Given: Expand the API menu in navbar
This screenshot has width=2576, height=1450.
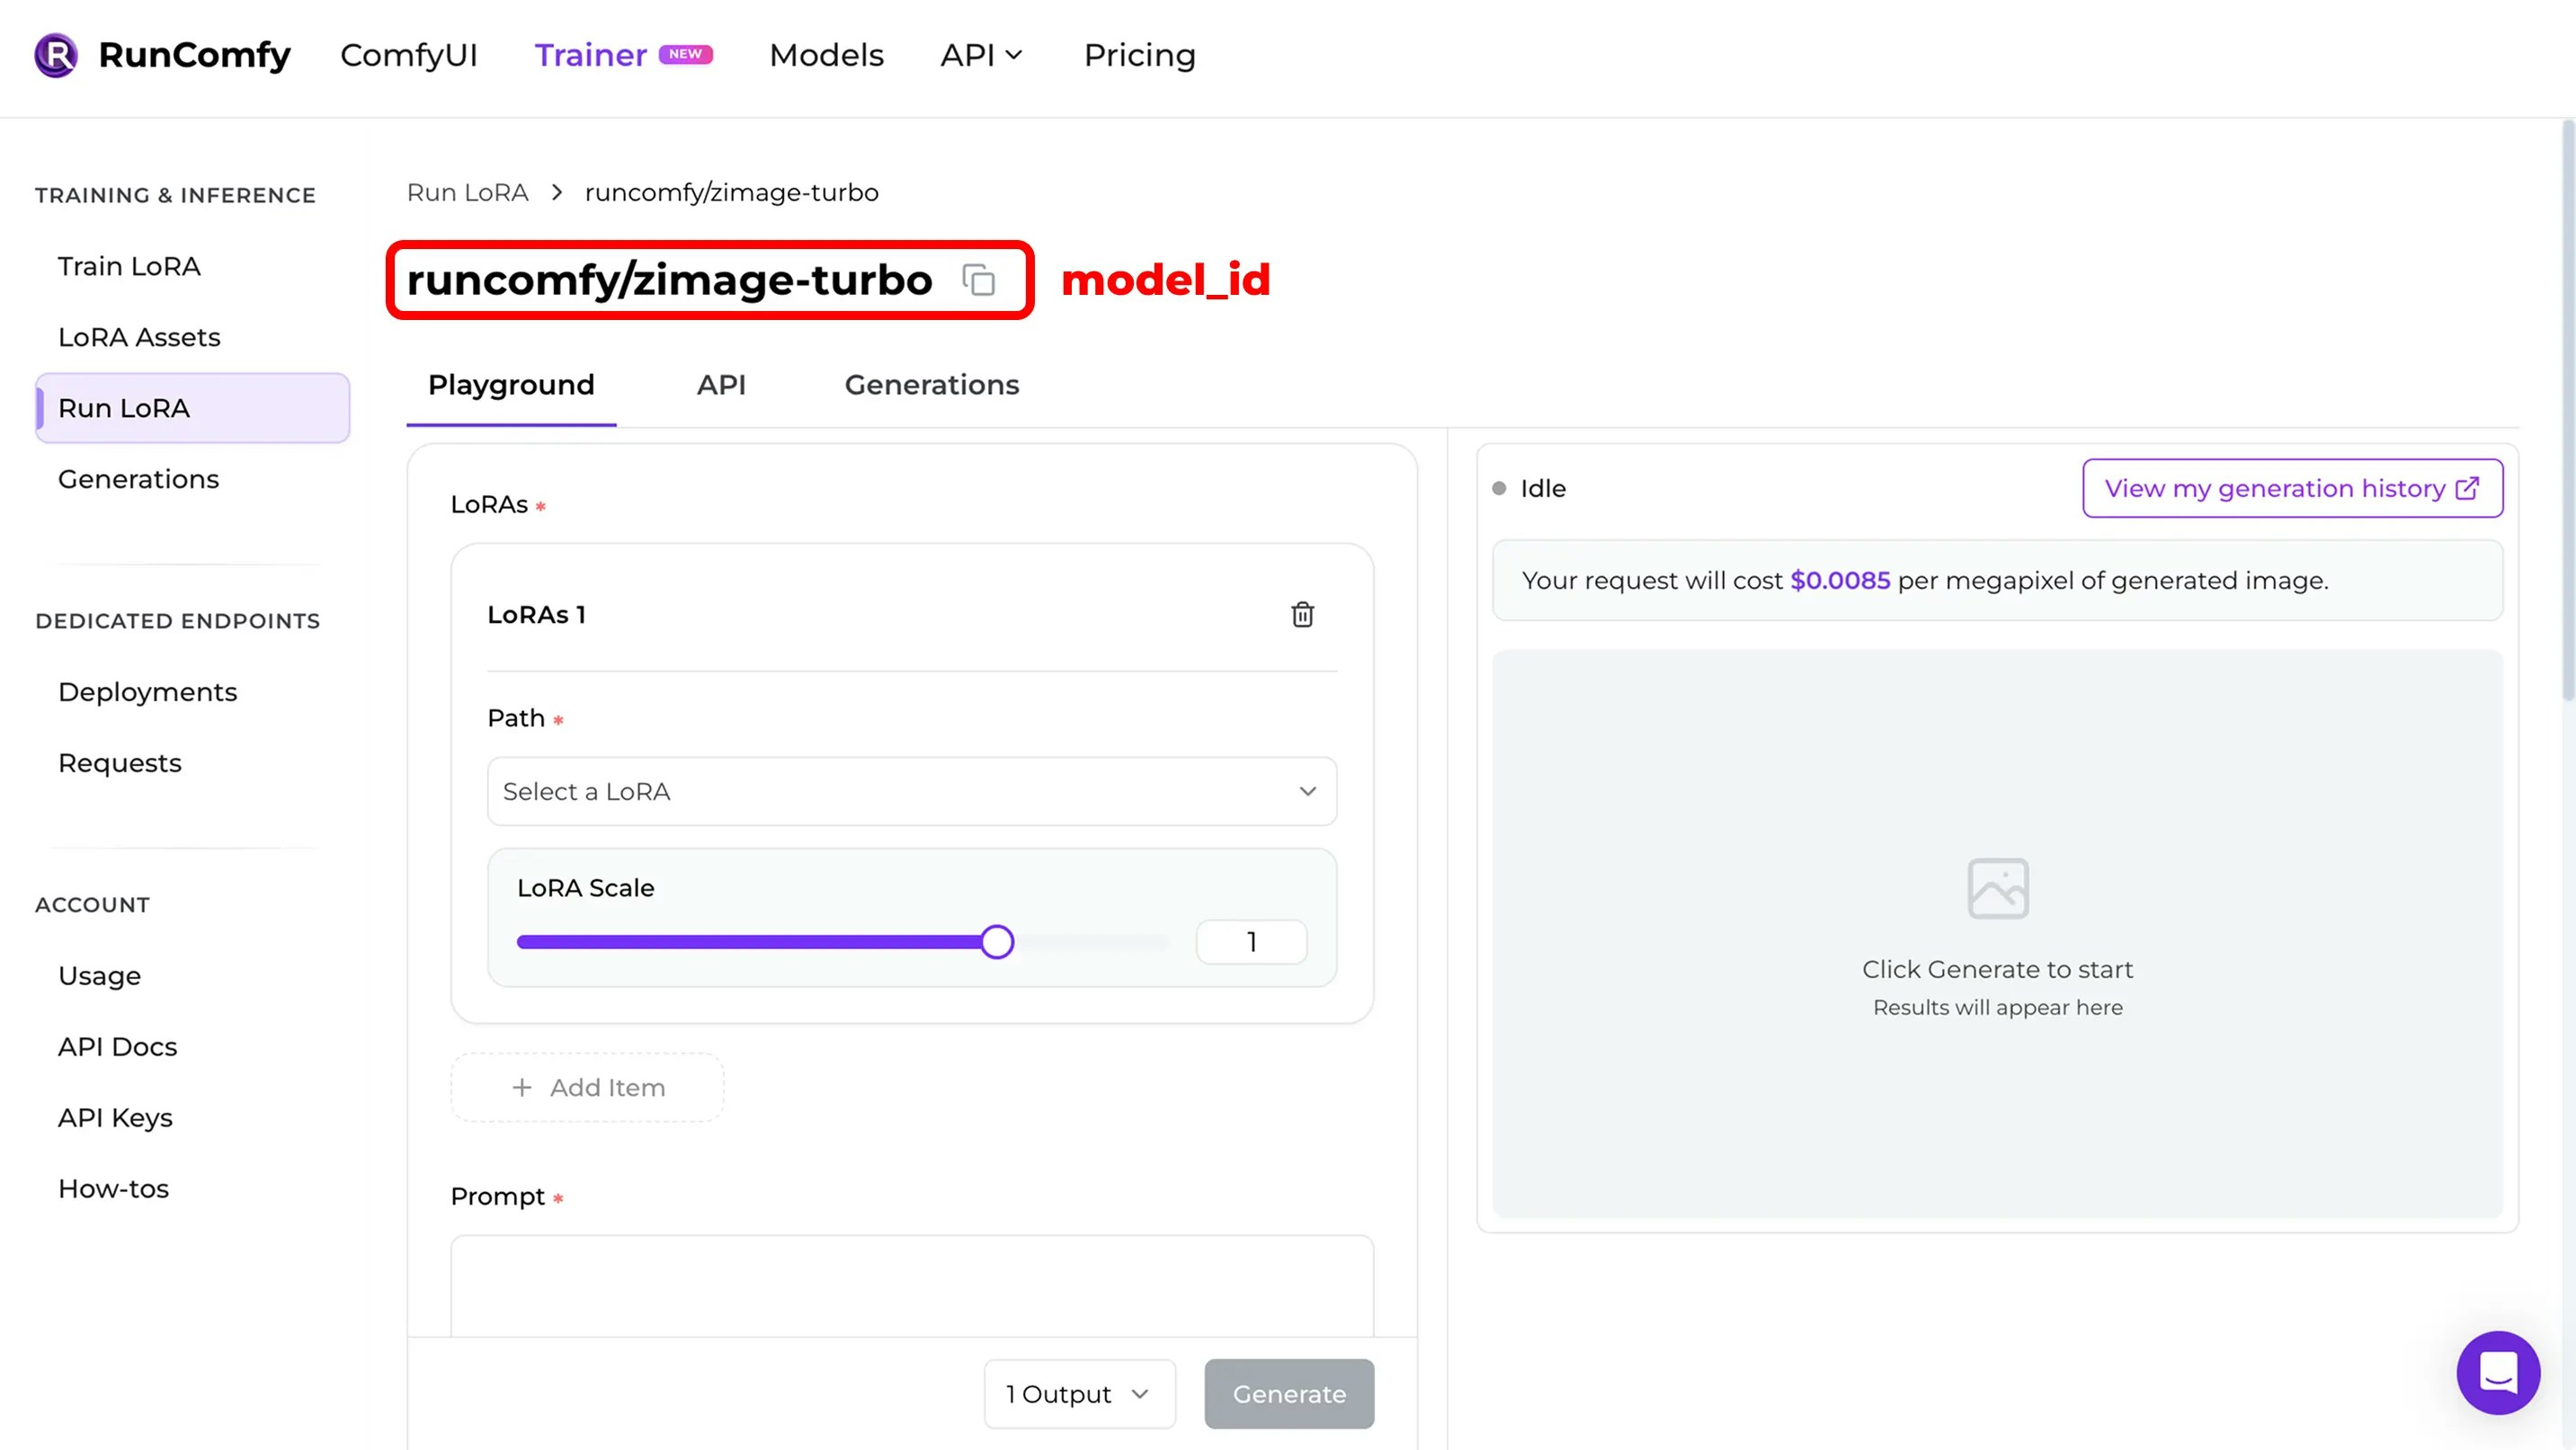Looking at the screenshot, I should click(981, 55).
